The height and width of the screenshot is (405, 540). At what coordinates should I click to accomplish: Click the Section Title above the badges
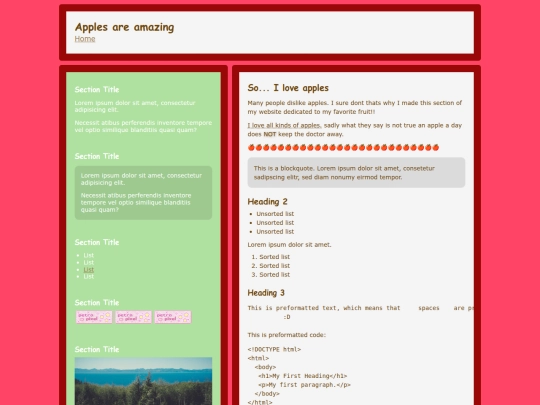(x=97, y=302)
